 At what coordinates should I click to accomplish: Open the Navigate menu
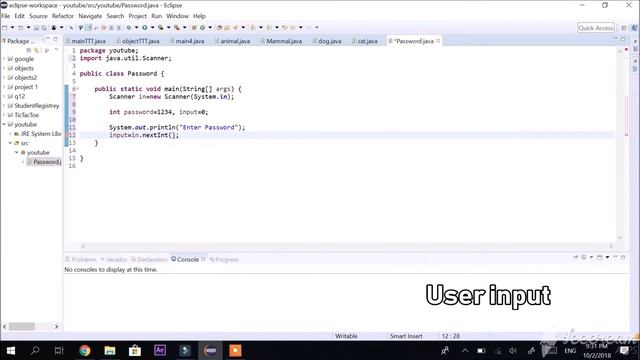(x=90, y=16)
